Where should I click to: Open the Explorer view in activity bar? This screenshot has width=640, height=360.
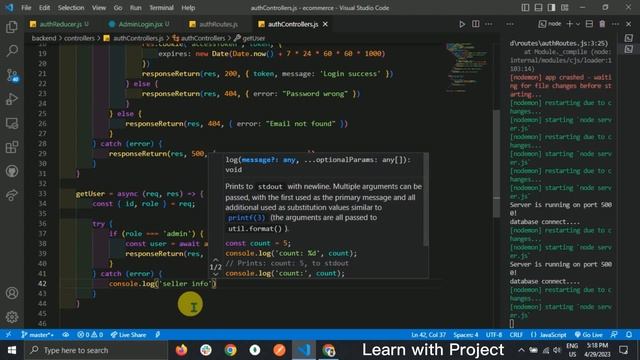[x=12, y=27]
